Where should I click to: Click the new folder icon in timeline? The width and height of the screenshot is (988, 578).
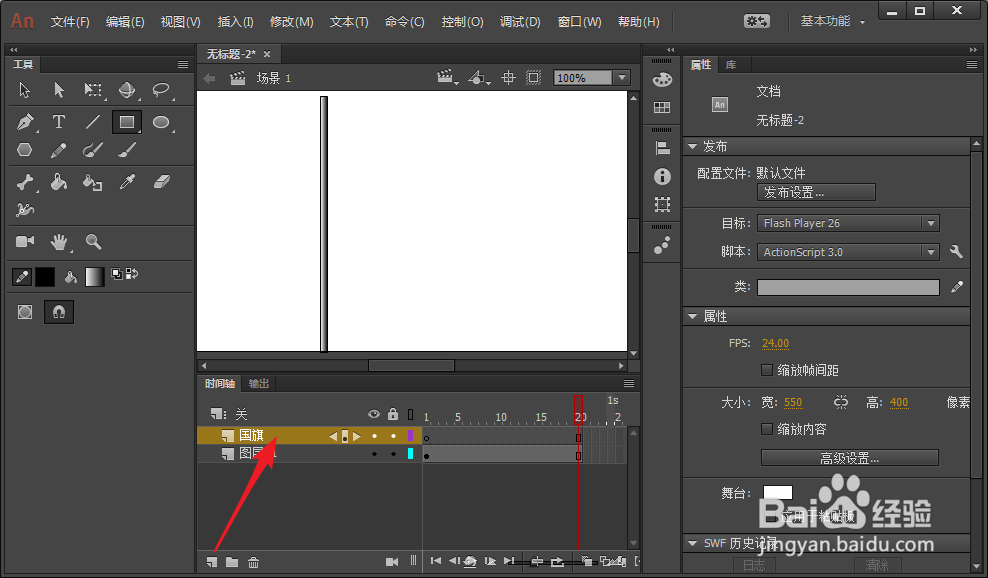[x=232, y=562]
